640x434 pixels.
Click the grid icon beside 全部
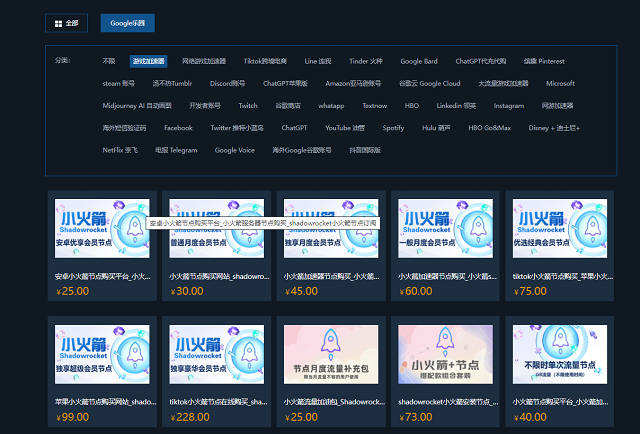pos(58,24)
